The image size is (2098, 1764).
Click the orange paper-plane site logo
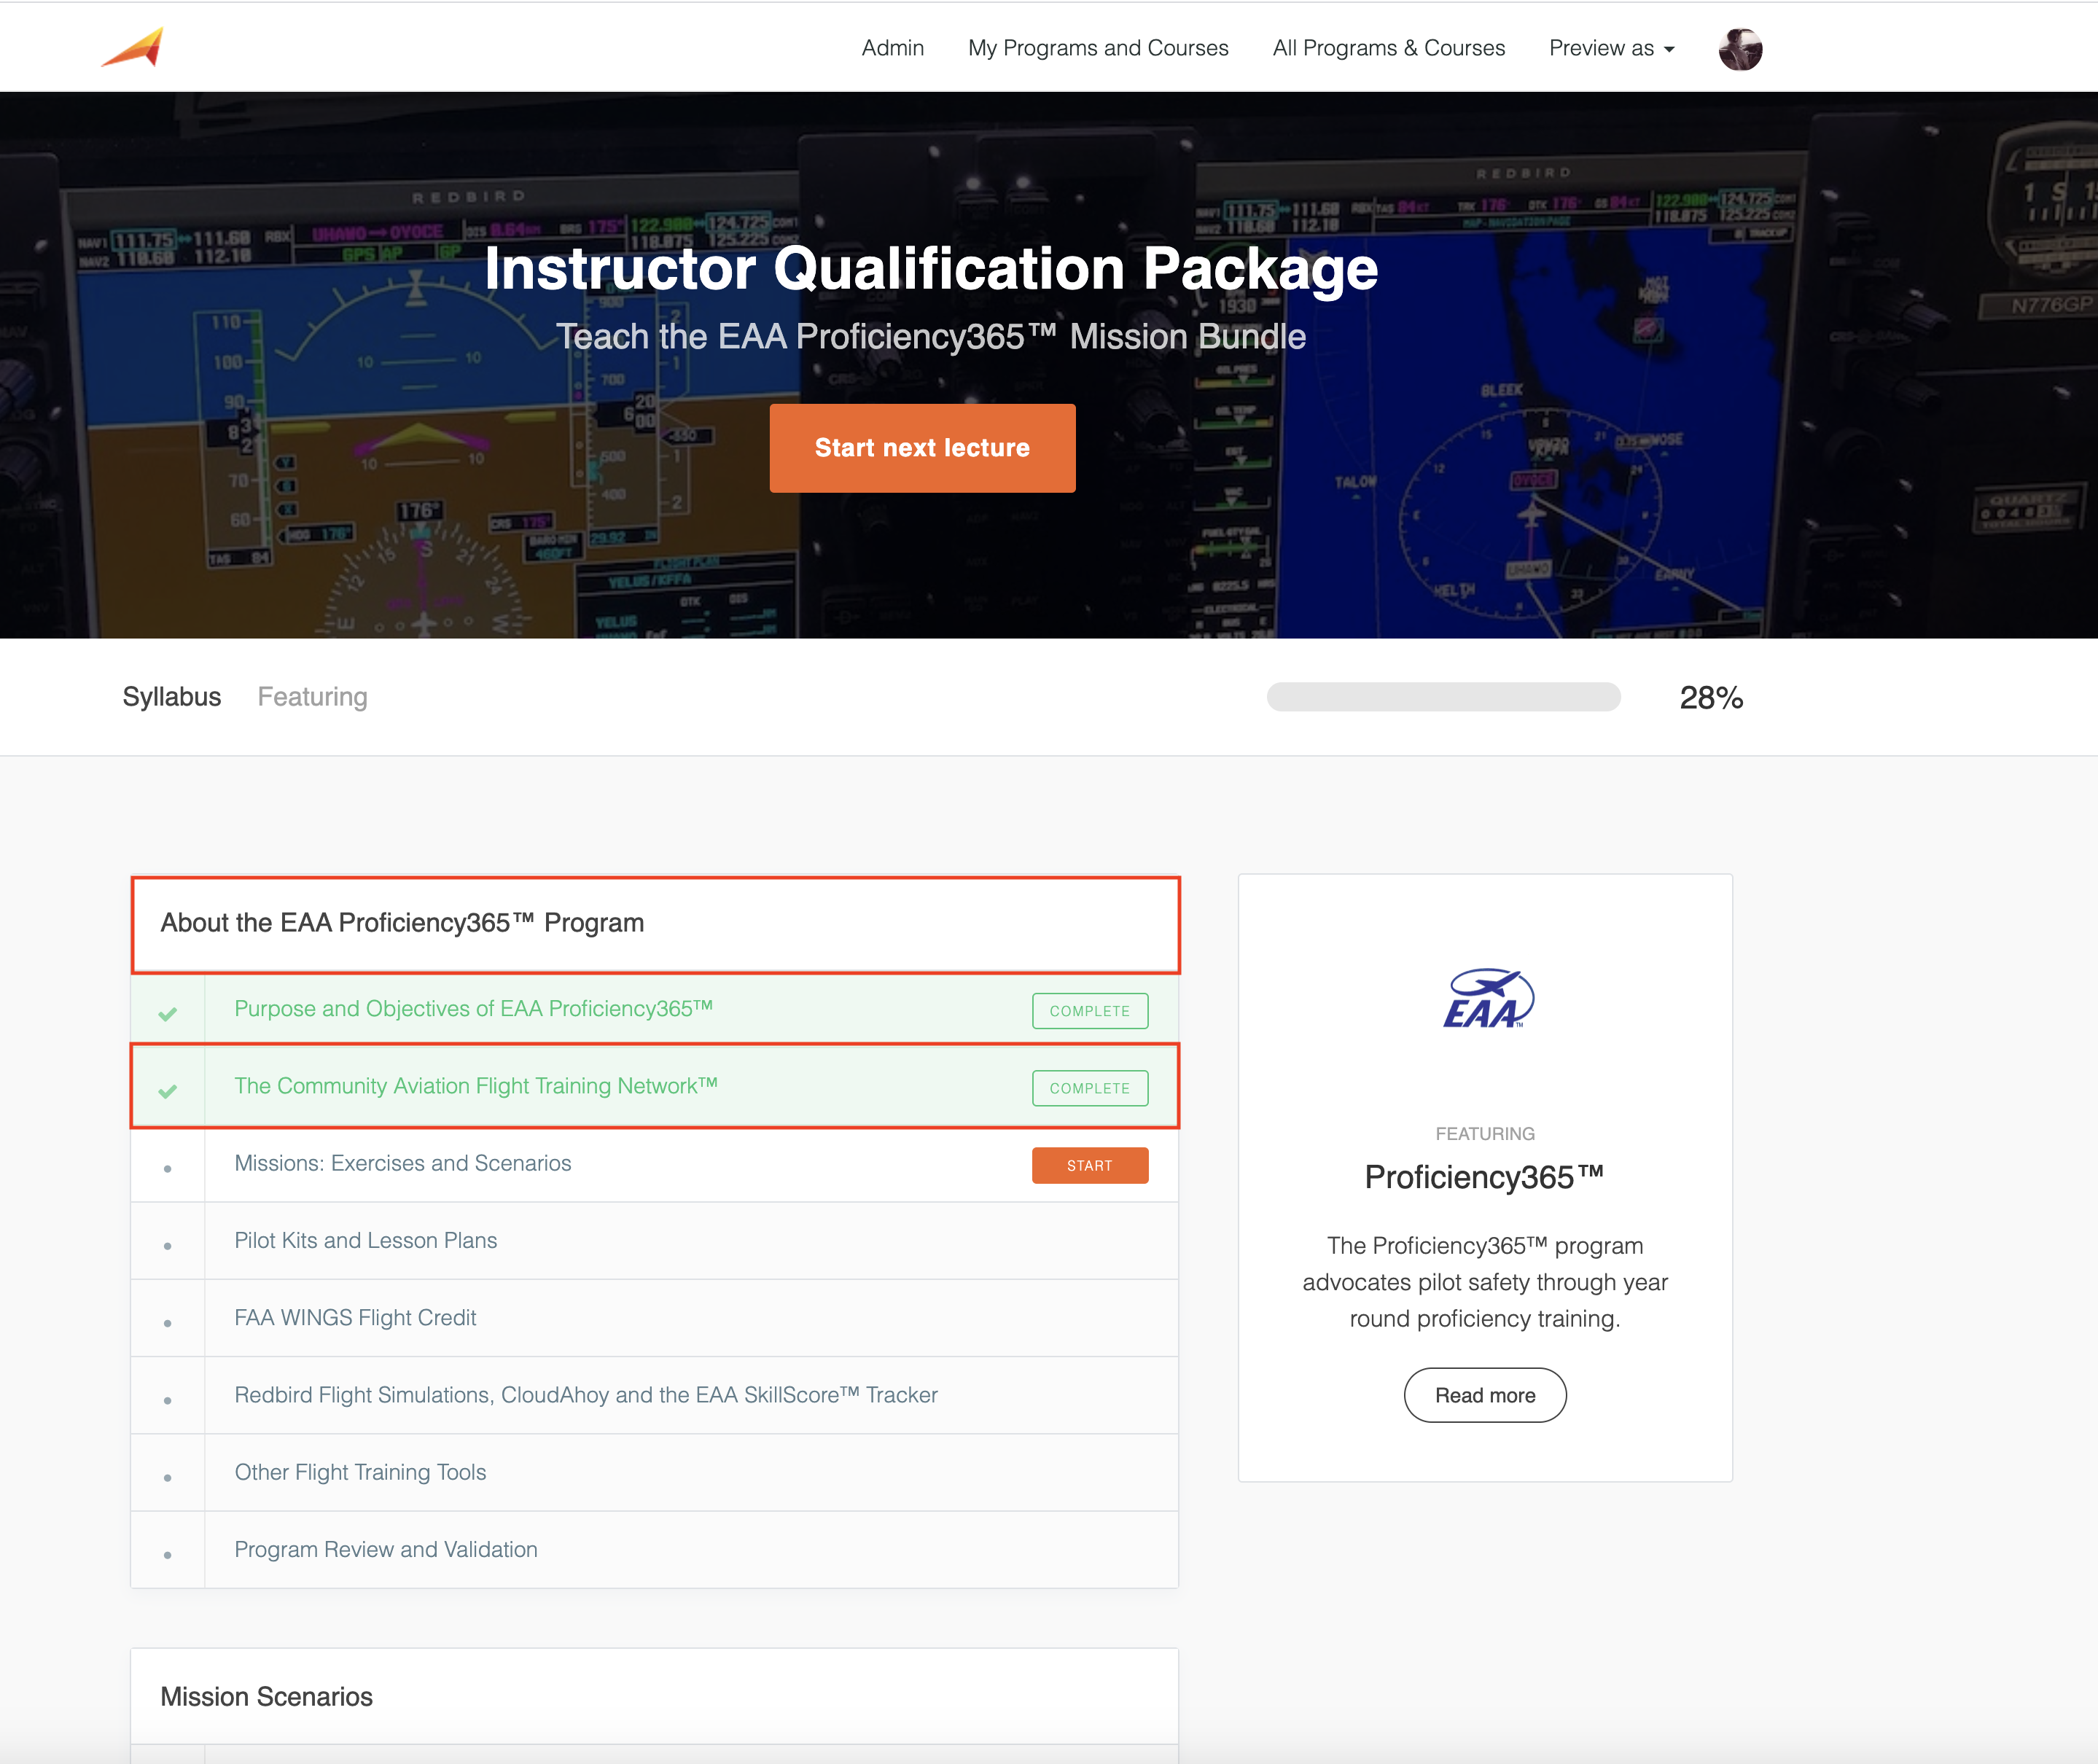point(133,48)
